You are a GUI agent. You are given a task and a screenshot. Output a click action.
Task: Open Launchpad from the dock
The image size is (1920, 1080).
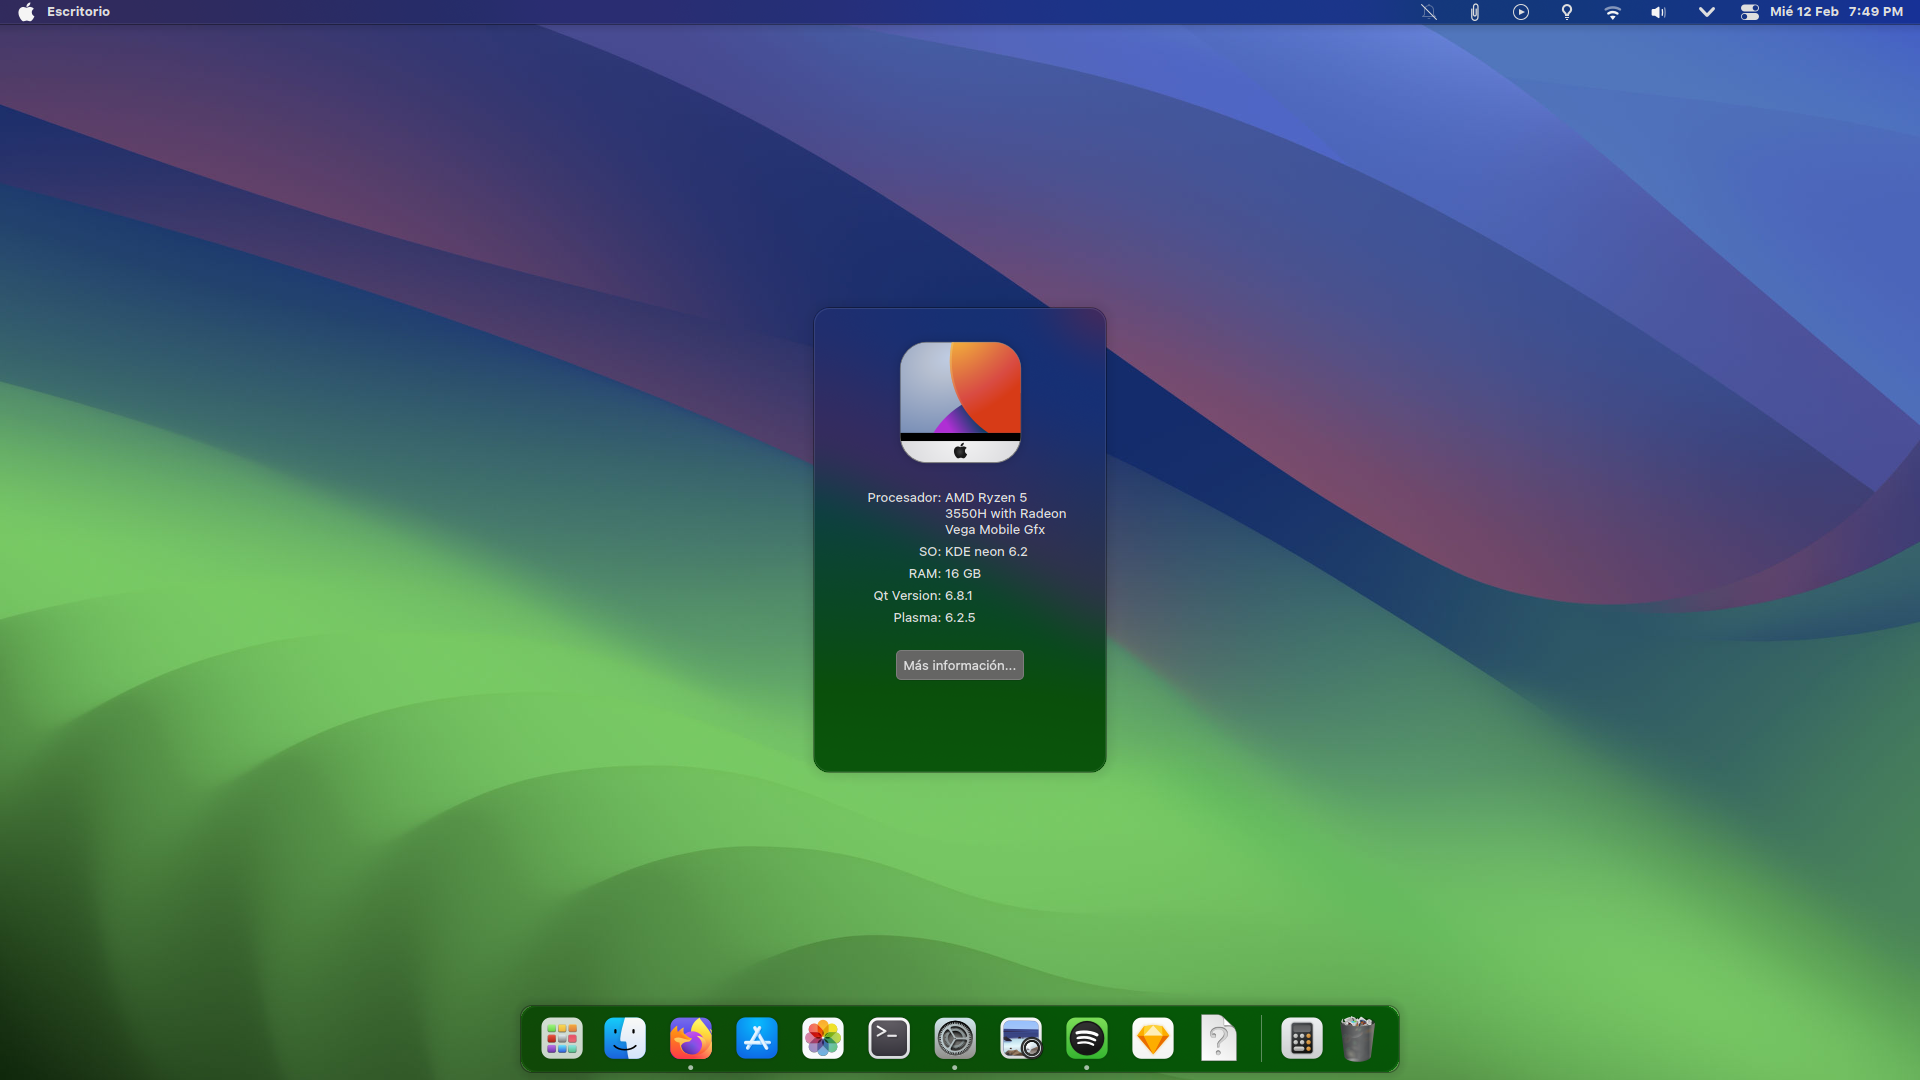[x=562, y=1039]
